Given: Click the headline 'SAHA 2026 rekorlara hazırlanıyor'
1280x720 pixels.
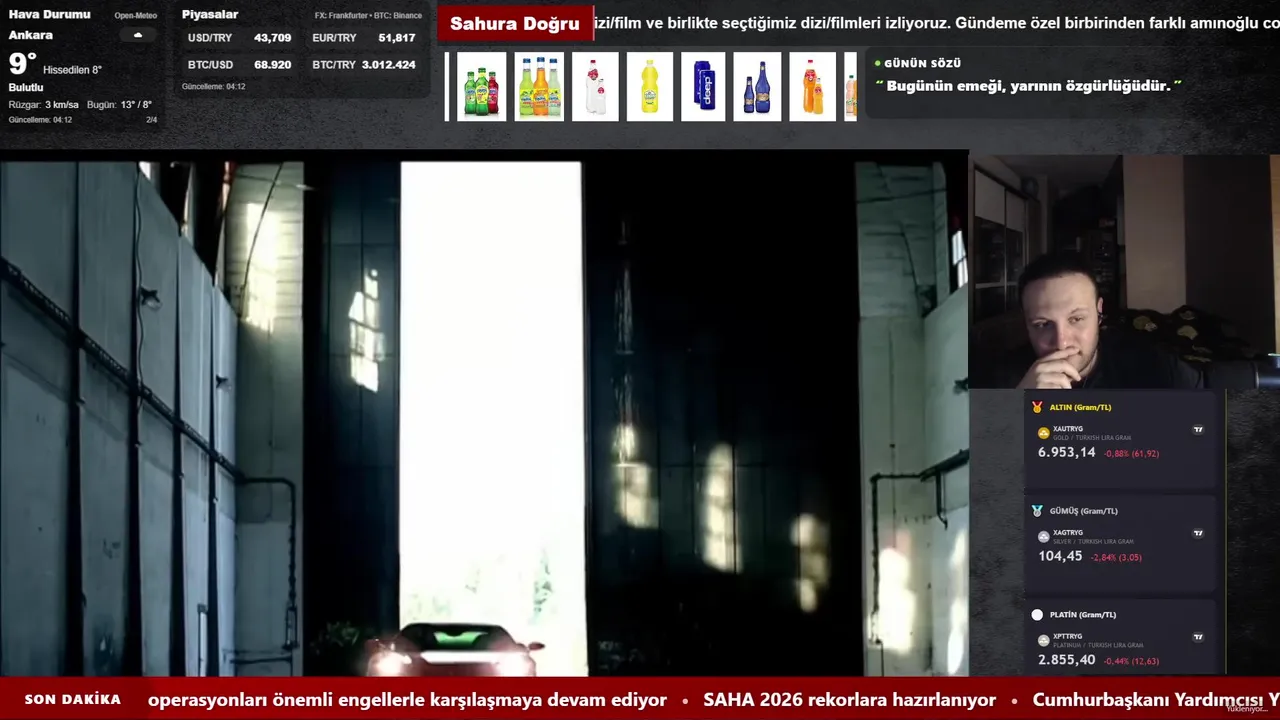Looking at the screenshot, I should tap(849, 700).
